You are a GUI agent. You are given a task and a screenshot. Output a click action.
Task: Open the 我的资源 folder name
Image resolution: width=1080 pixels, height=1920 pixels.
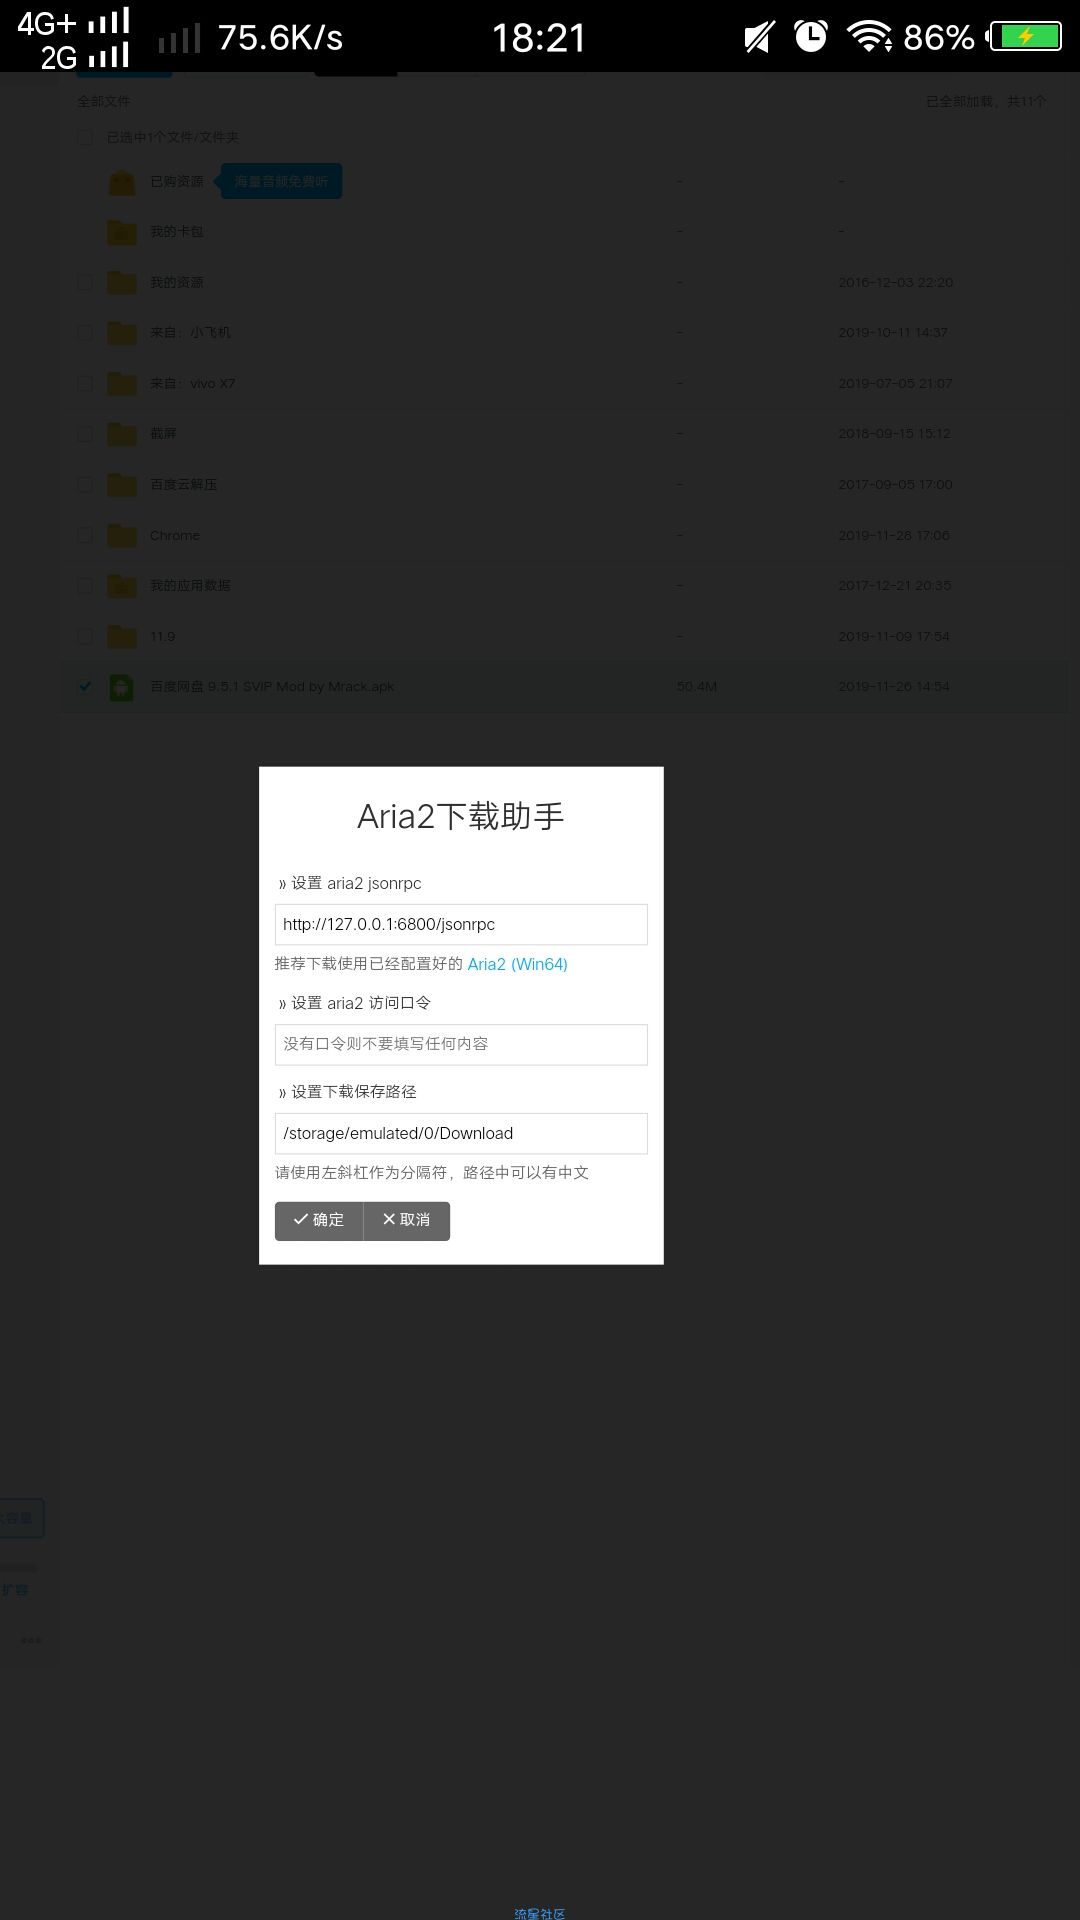pos(177,282)
